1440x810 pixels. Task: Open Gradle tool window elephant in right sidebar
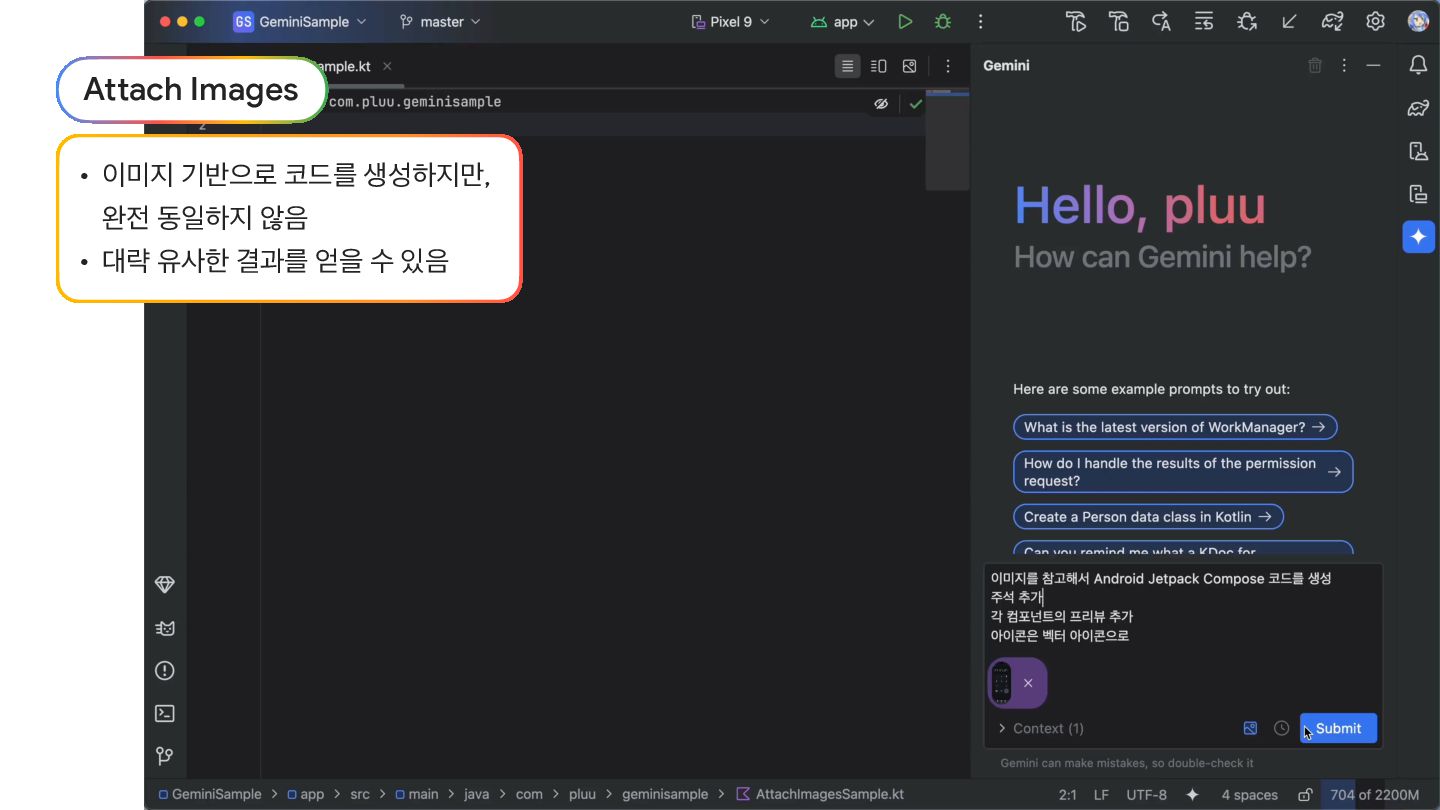[1418, 108]
